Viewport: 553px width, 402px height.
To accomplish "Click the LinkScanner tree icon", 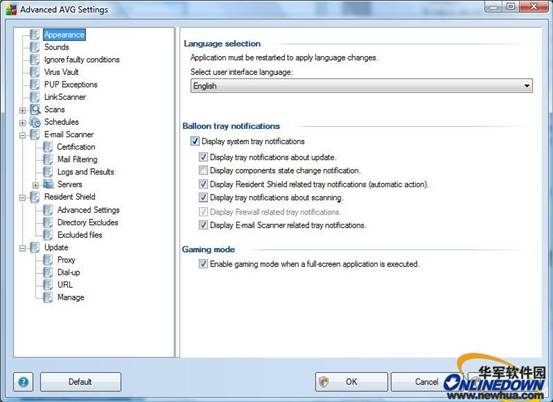I will (x=35, y=97).
